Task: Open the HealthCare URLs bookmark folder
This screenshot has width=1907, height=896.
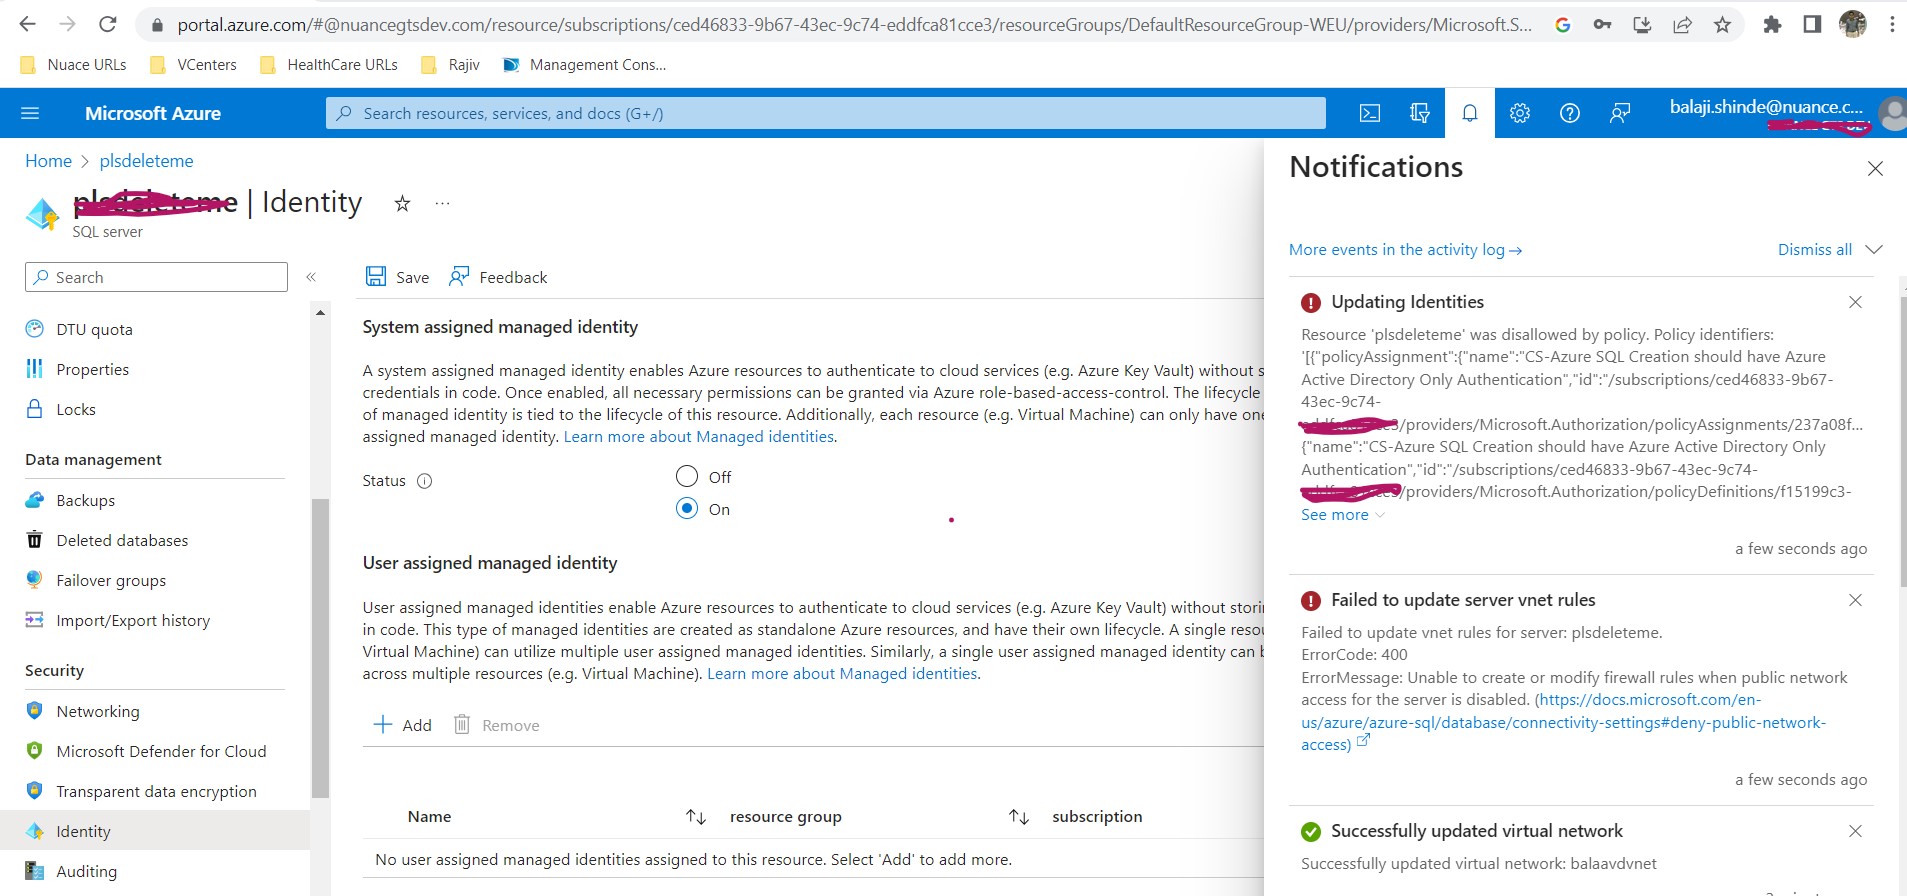Action: point(328,64)
